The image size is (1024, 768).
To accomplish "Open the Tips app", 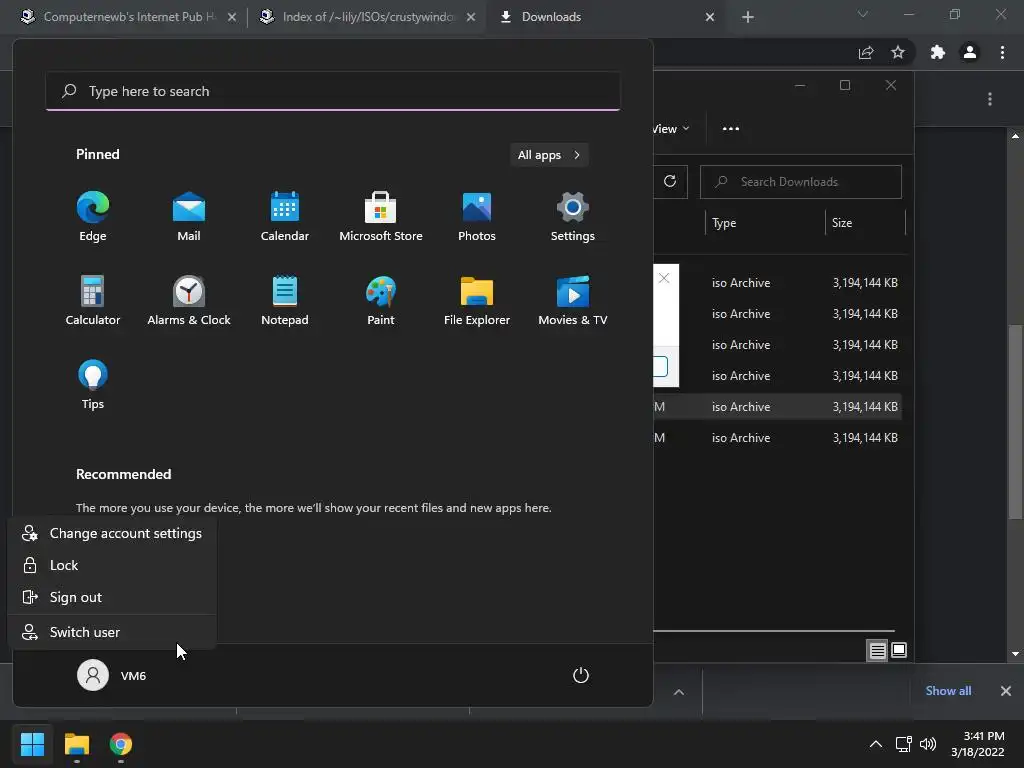I will pos(93,385).
